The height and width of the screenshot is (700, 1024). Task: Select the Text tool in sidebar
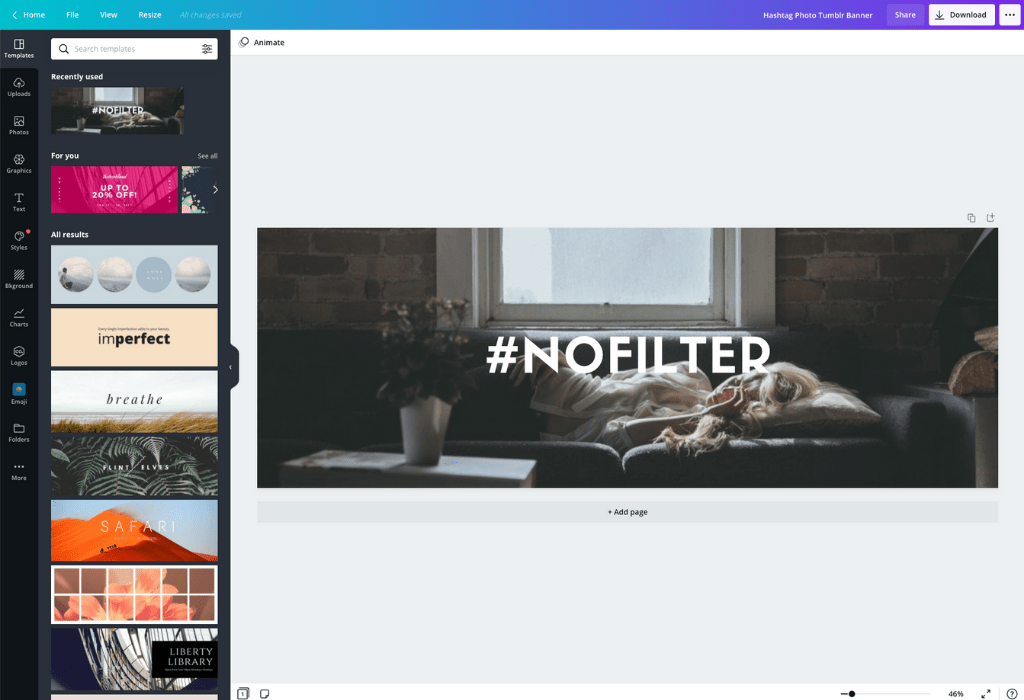pos(19,202)
